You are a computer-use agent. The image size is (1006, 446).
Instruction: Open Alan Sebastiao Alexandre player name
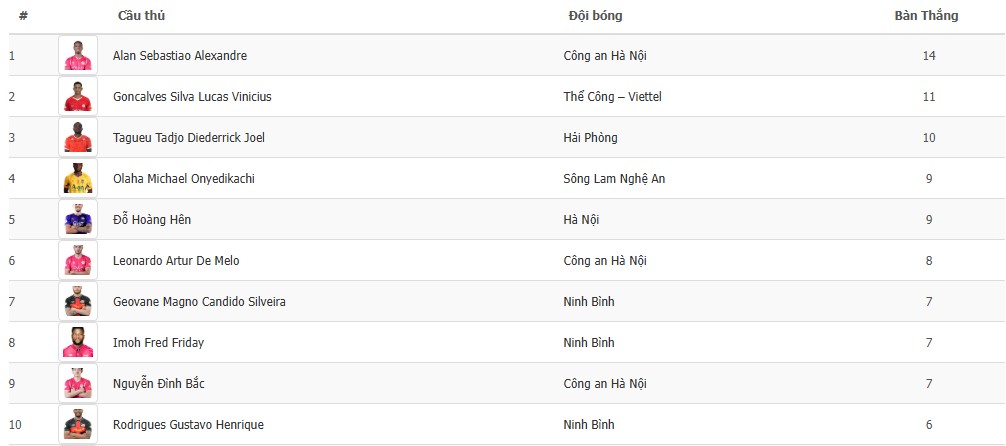point(180,56)
